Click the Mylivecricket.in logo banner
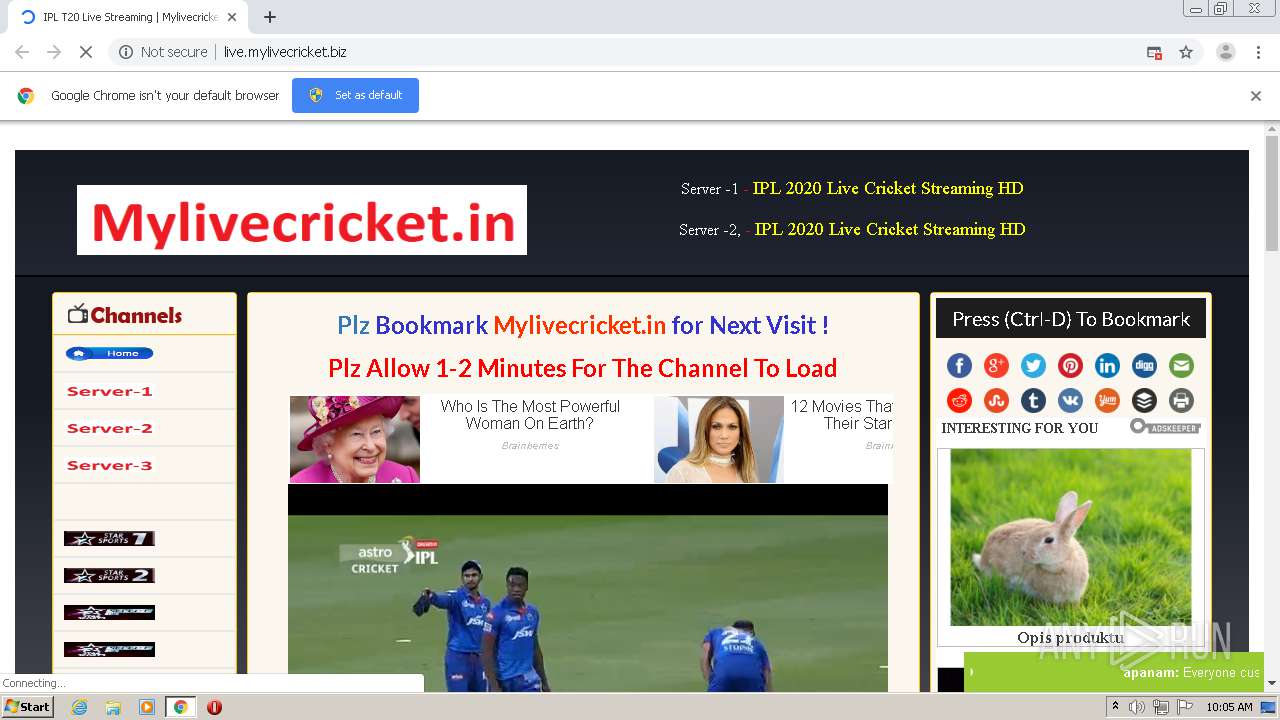This screenshot has height=720, width=1280. [x=302, y=220]
